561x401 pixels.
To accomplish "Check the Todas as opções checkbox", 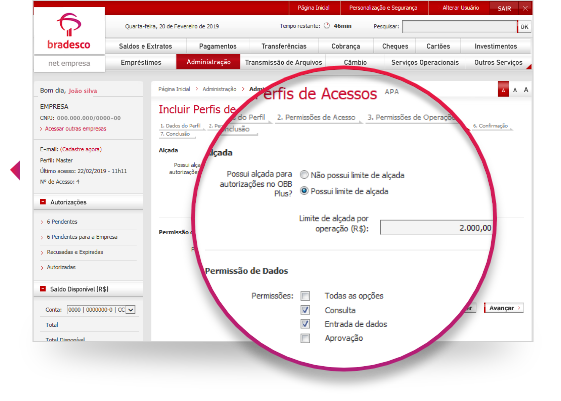I will 305,296.
